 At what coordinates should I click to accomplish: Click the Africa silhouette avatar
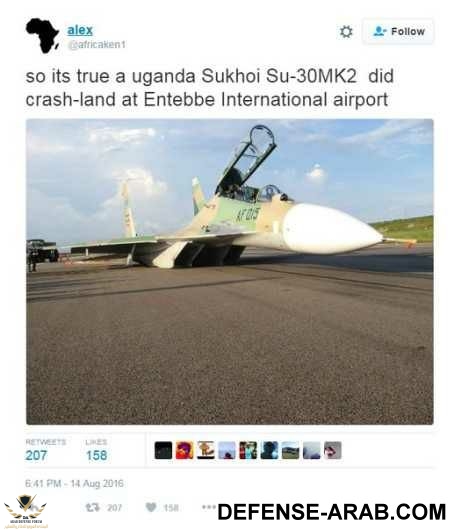tap(42, 35)
